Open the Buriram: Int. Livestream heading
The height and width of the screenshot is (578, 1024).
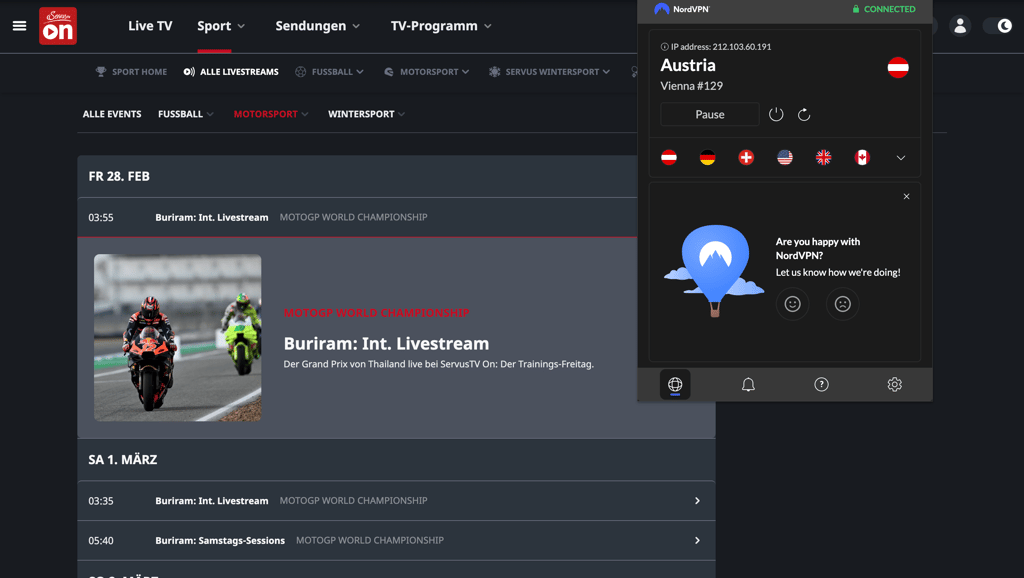pyautogui.click(x=386, y=344)
